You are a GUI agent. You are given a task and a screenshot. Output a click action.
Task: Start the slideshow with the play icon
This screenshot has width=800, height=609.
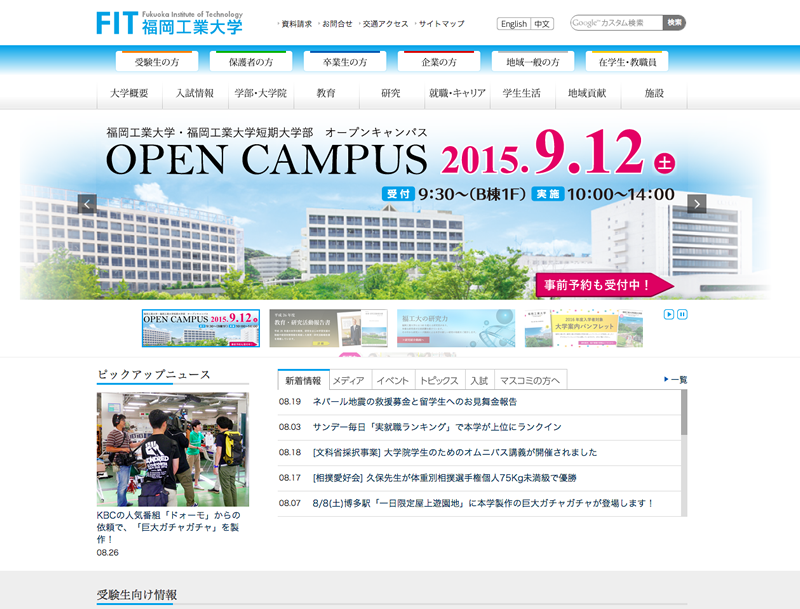pyautogui.click(x=668, y=314)
